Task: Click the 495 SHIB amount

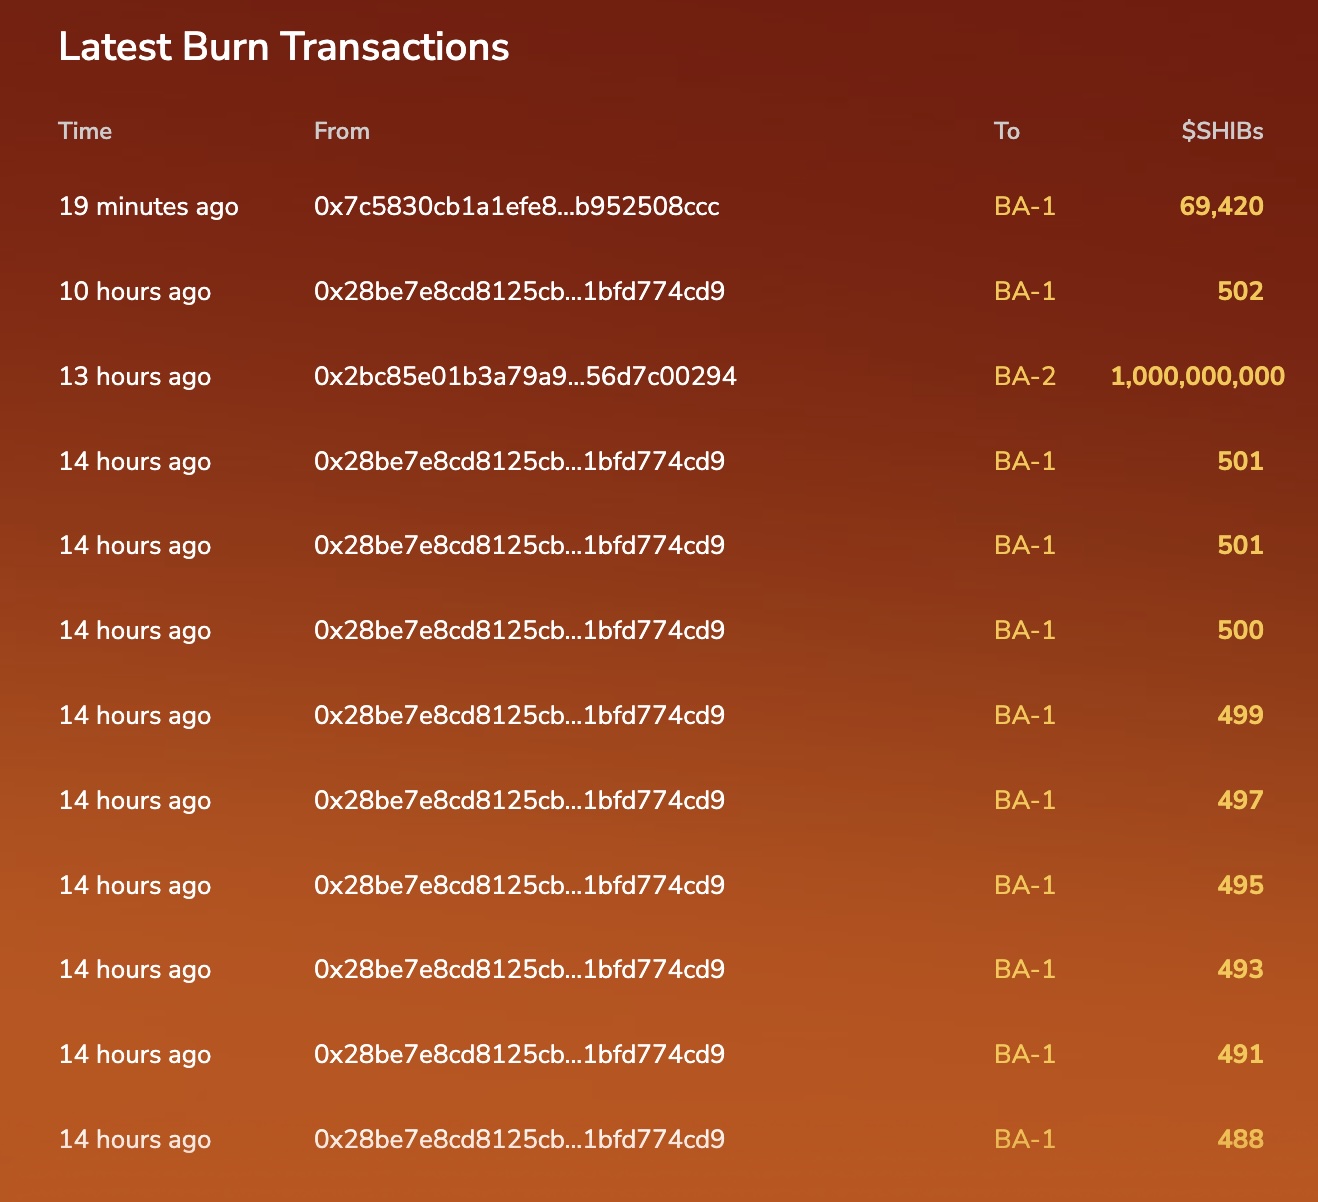Action: [1241, 886]
